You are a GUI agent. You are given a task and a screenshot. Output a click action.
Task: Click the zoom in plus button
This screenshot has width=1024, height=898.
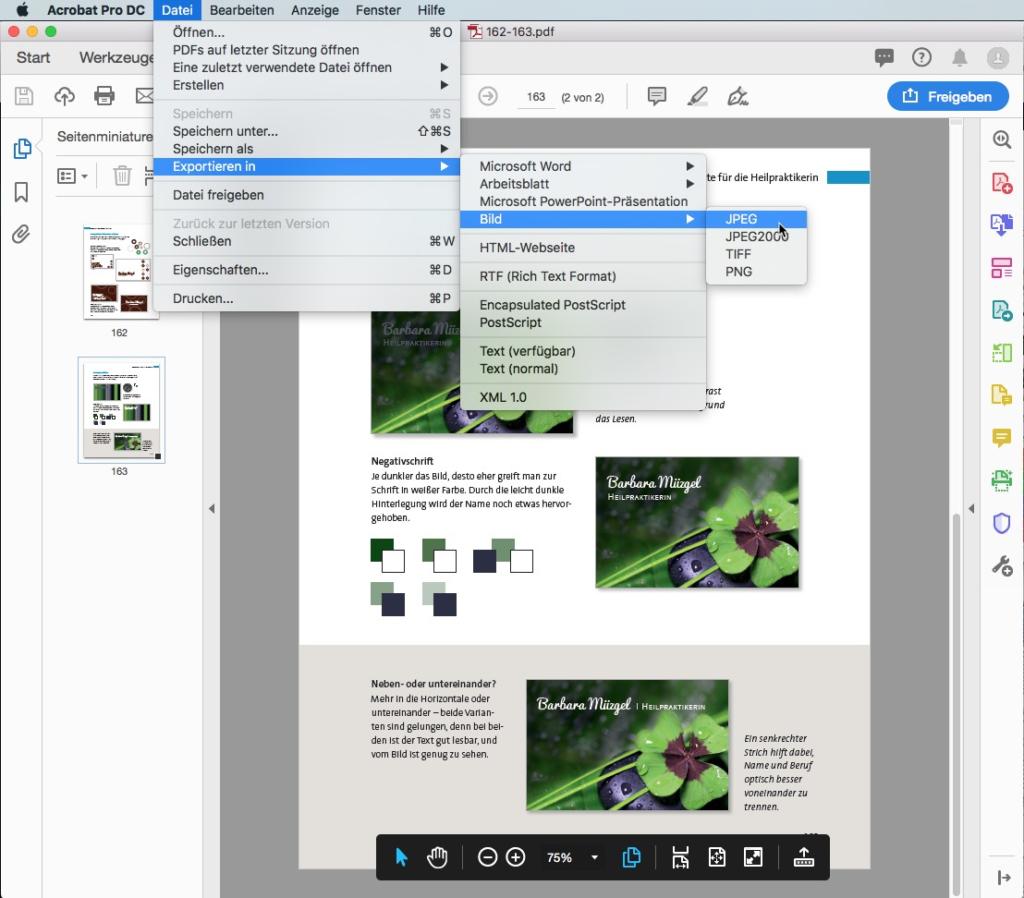(516, 857)
